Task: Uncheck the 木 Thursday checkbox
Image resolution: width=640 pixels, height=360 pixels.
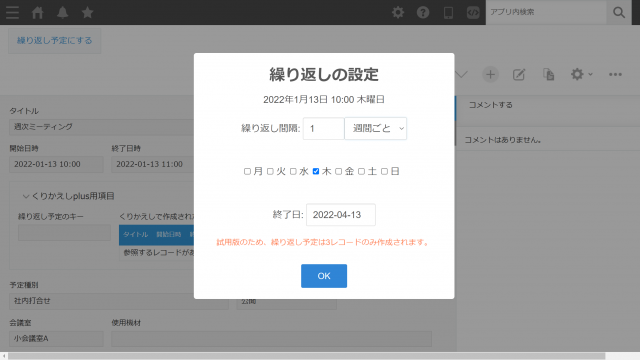Action: [316, 171]
